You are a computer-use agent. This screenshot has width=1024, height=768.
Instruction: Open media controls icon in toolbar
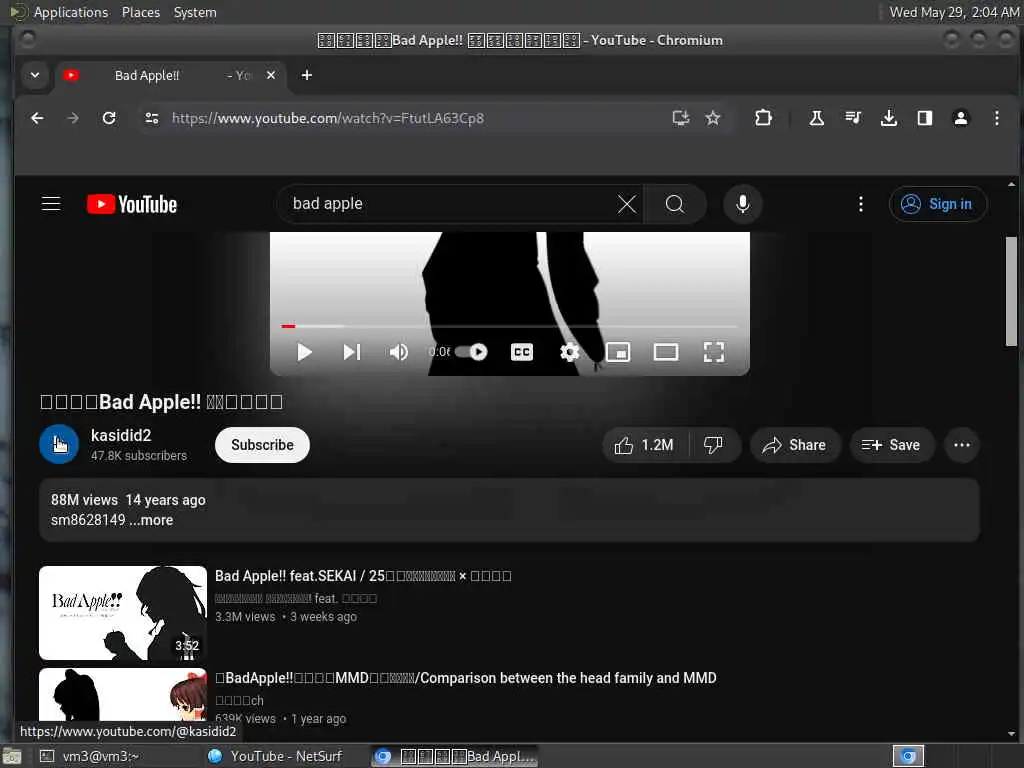pos(853,118)
